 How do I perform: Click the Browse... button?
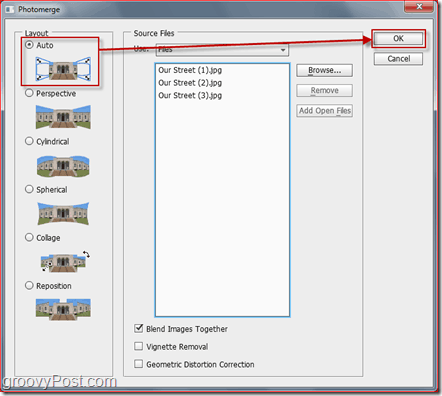324,70
